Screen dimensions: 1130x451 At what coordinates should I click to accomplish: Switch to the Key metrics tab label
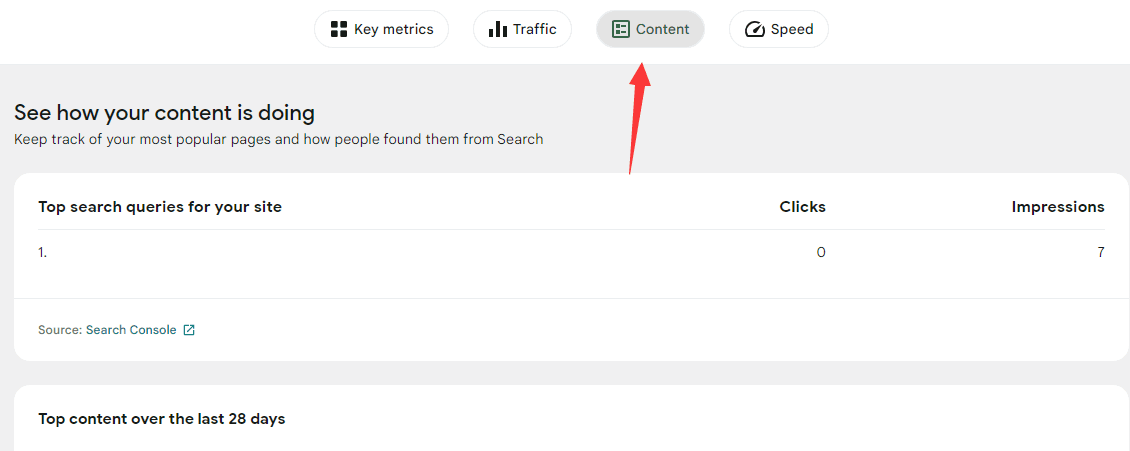tap(394, 29)
